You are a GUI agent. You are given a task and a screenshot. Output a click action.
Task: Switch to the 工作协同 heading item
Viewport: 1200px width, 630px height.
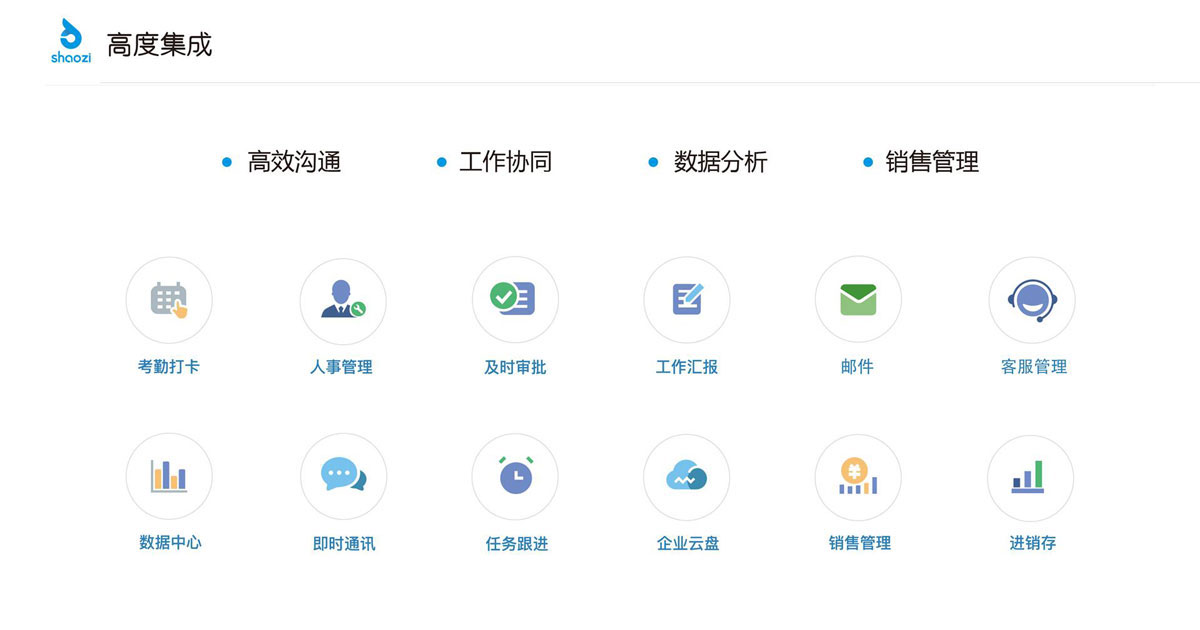click(506, 162)
